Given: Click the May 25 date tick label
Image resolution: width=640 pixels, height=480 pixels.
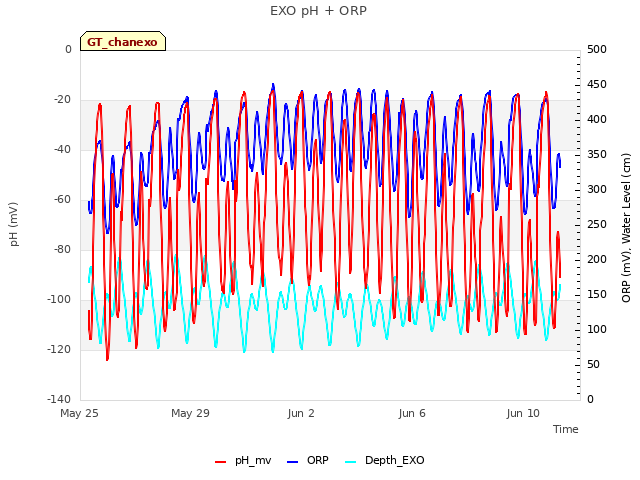Looking at the screenshot, I should point(79,413).
